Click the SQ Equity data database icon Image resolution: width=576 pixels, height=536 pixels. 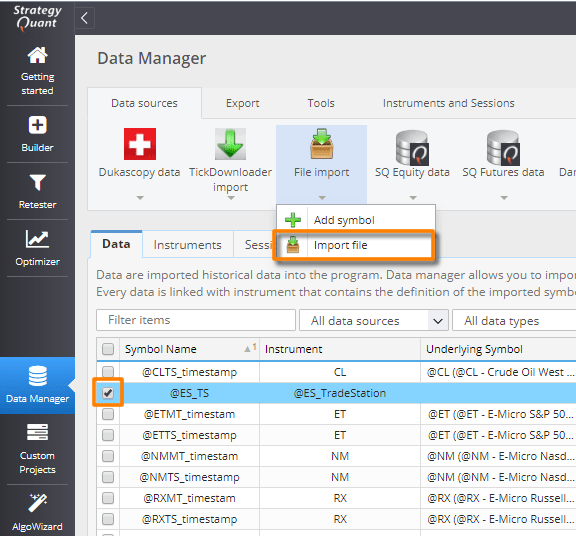pos(412,148)
